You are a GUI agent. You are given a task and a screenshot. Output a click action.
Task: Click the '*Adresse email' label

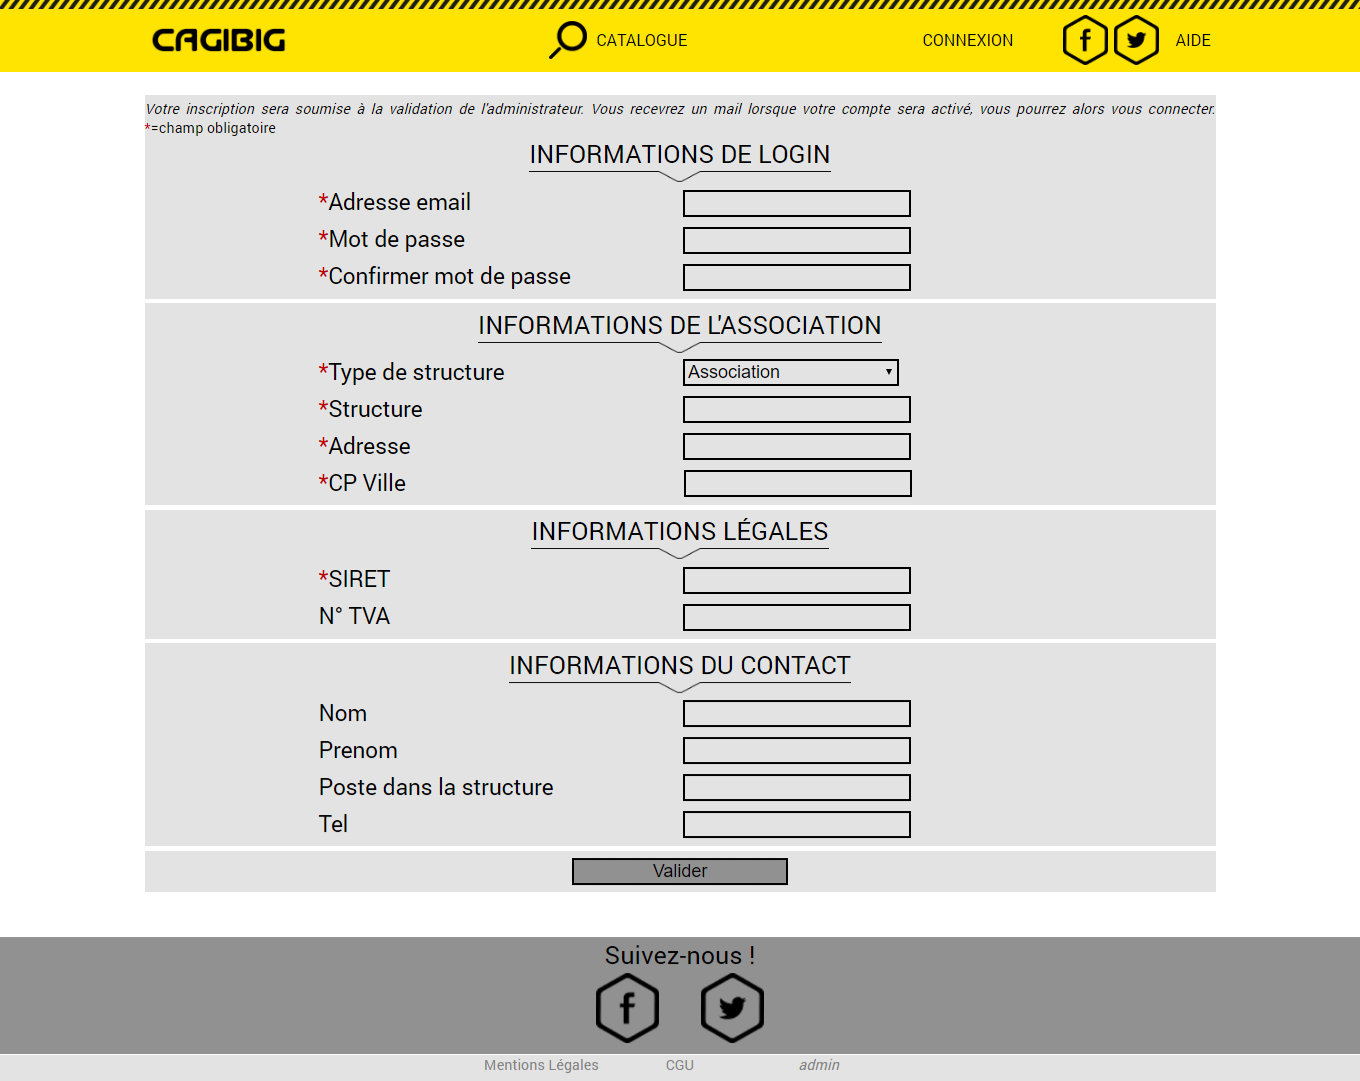pos(394,202)
